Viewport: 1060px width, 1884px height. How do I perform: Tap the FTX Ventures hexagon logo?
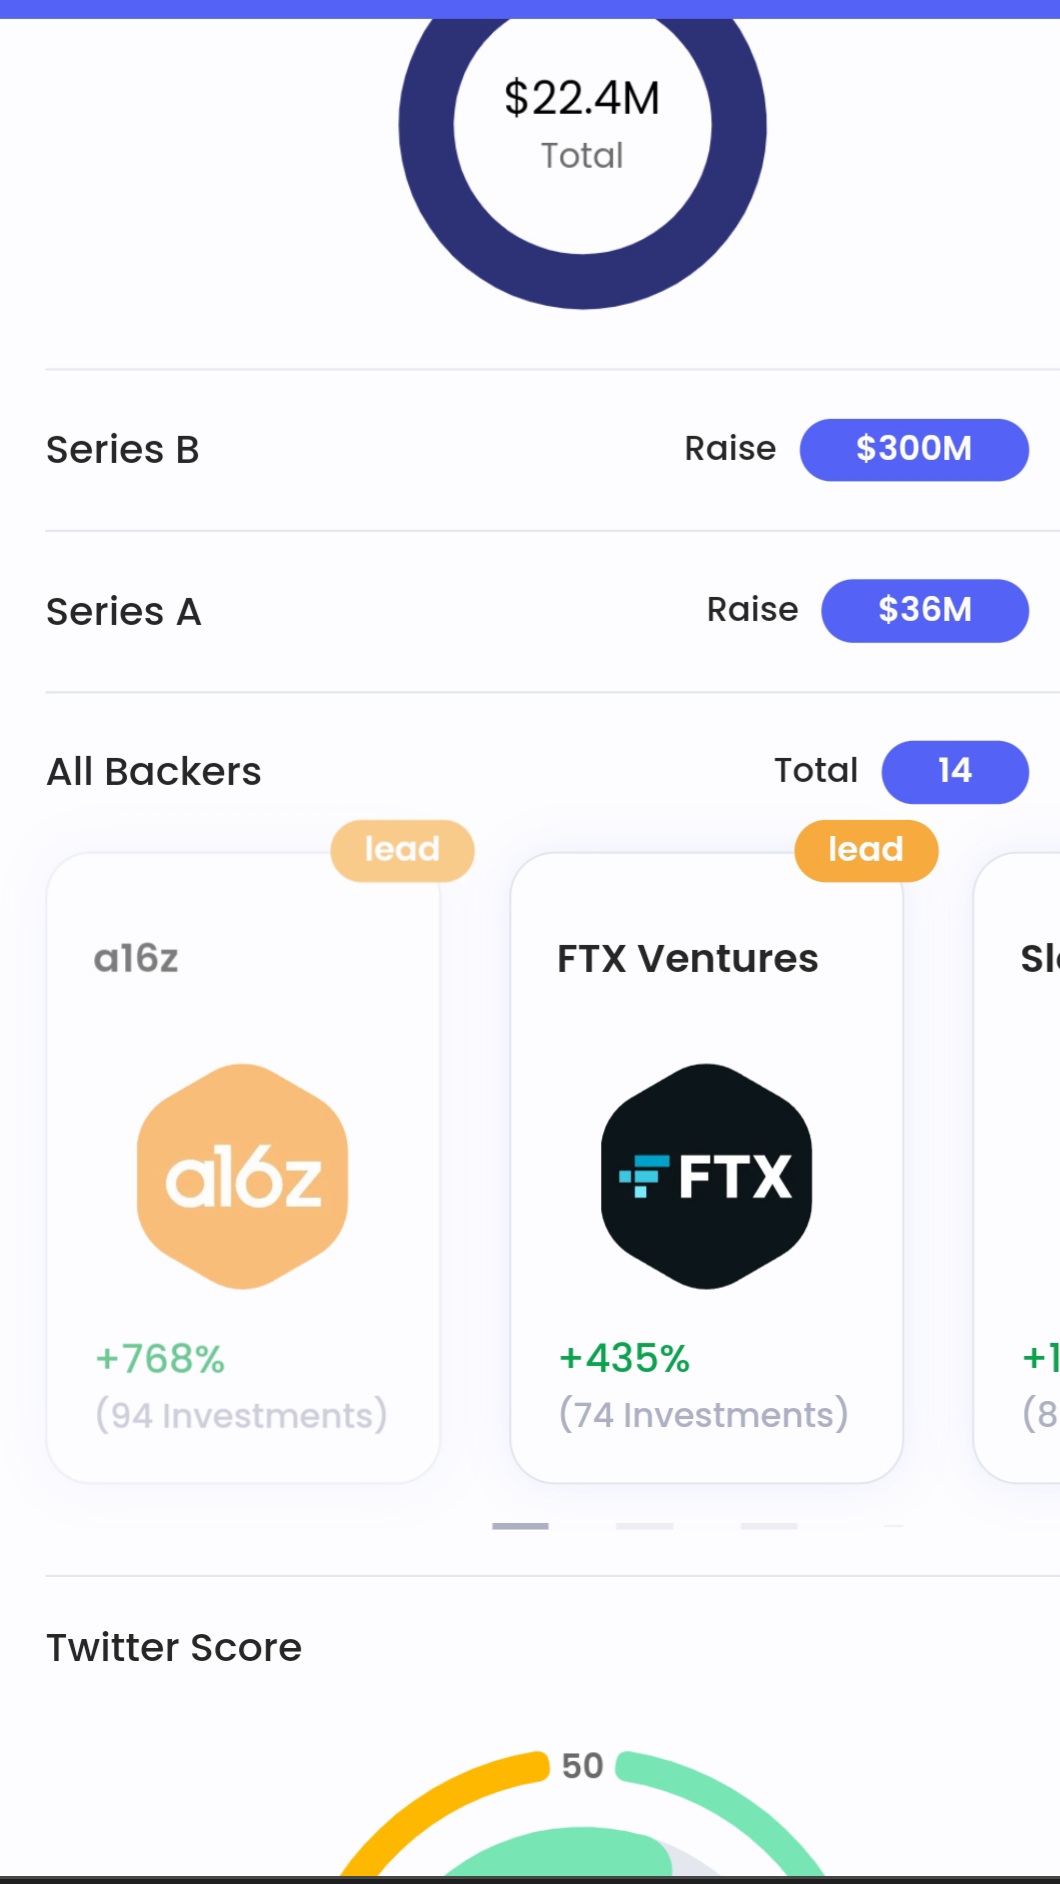[706, 1176]
